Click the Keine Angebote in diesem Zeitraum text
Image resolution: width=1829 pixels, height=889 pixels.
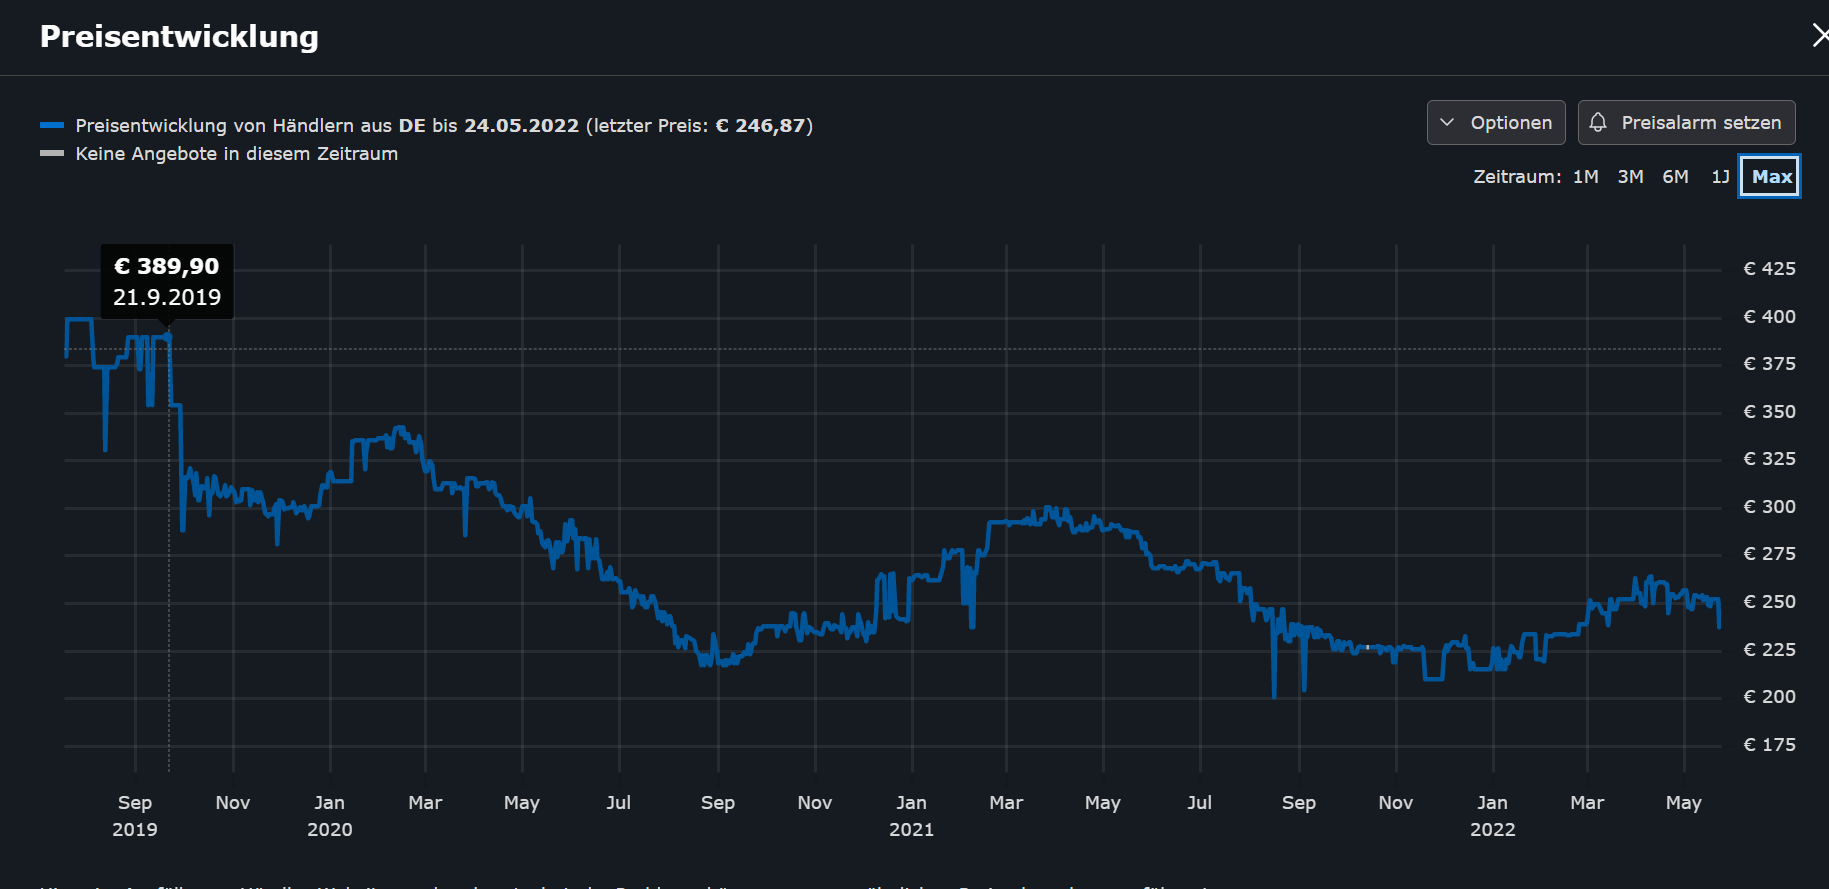(x=237, y=154)
